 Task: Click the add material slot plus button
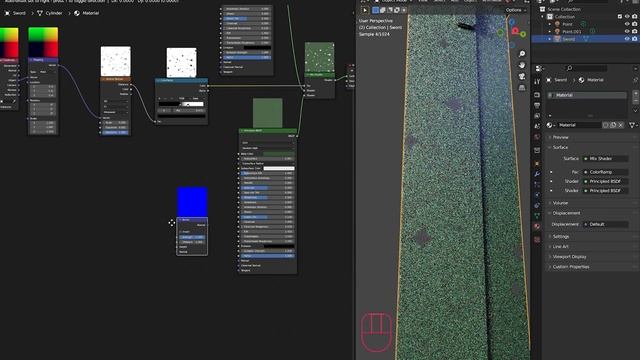636,94
